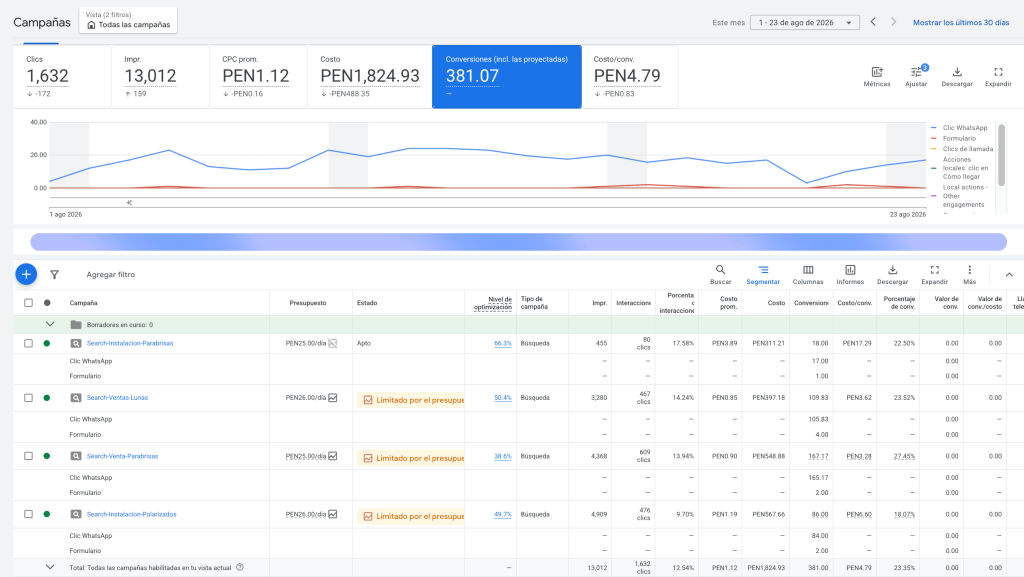Open Search-Instalacion-Parabrisas campaign link
This screenshot has width=1024, height=577.
tap(130, 343)
